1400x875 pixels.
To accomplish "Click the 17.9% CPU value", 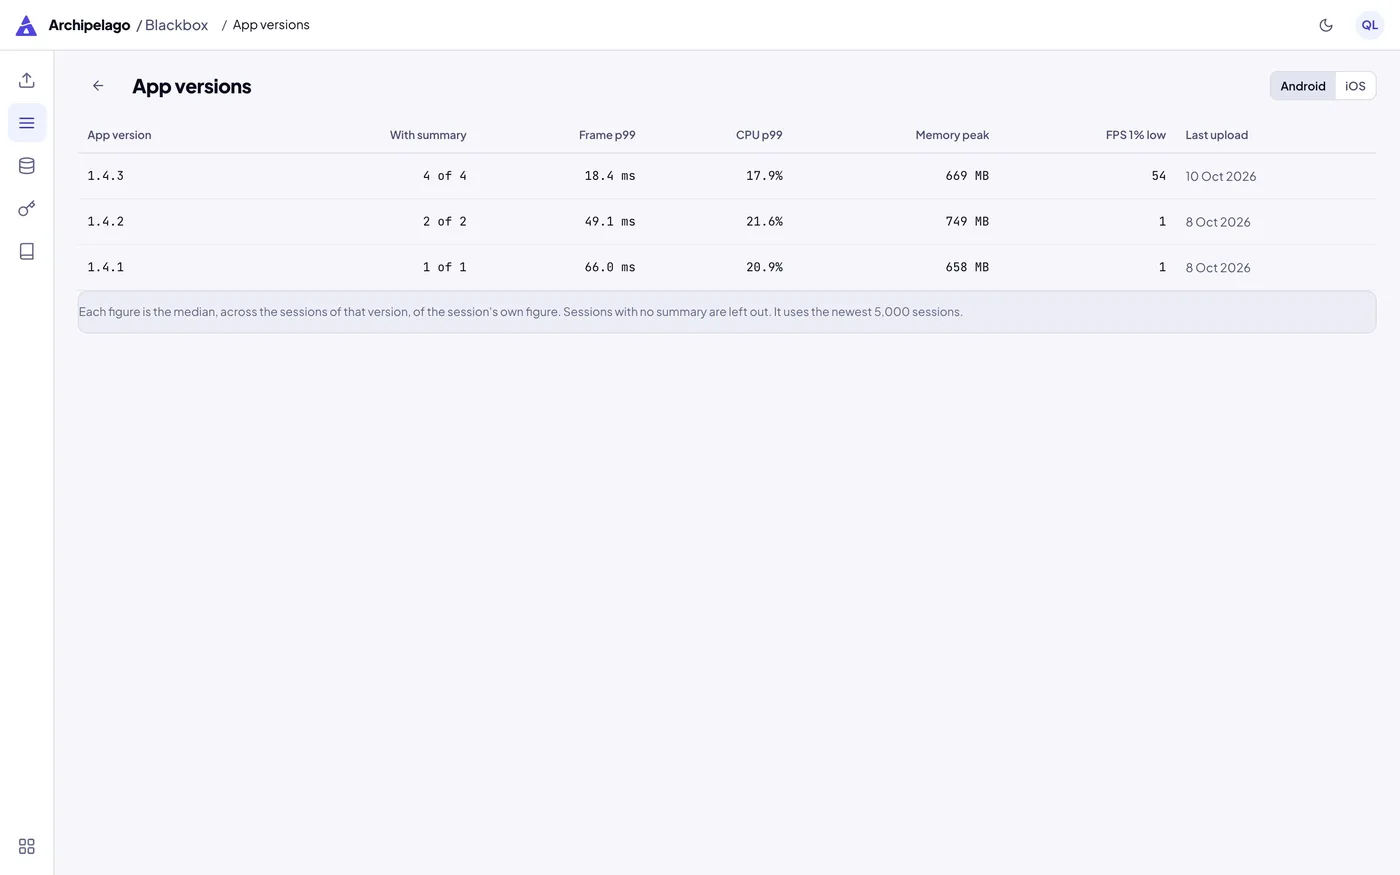I will click(x=764, y=176).
